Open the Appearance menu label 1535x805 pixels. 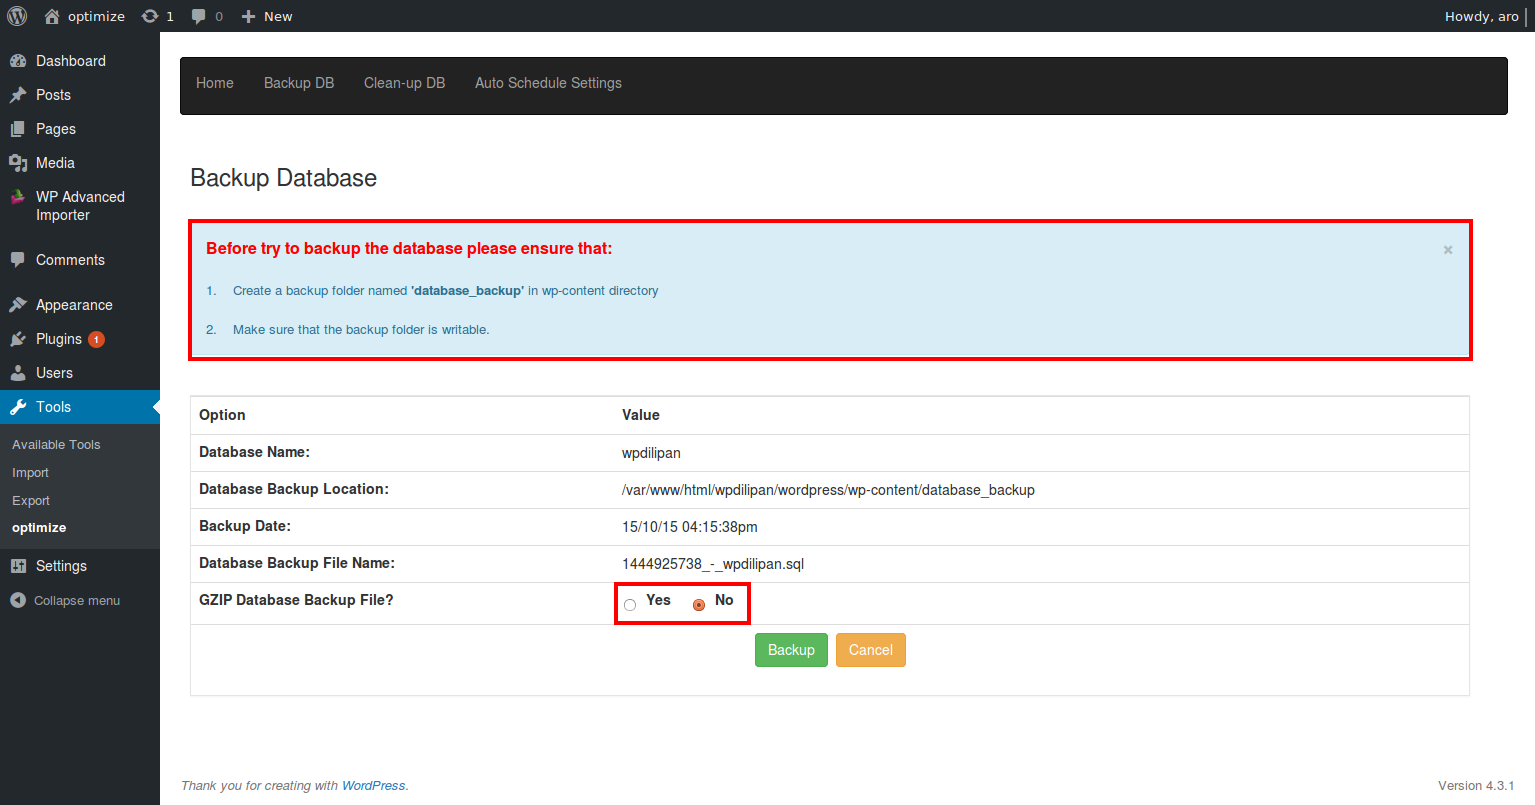click(x=74, y=305)
